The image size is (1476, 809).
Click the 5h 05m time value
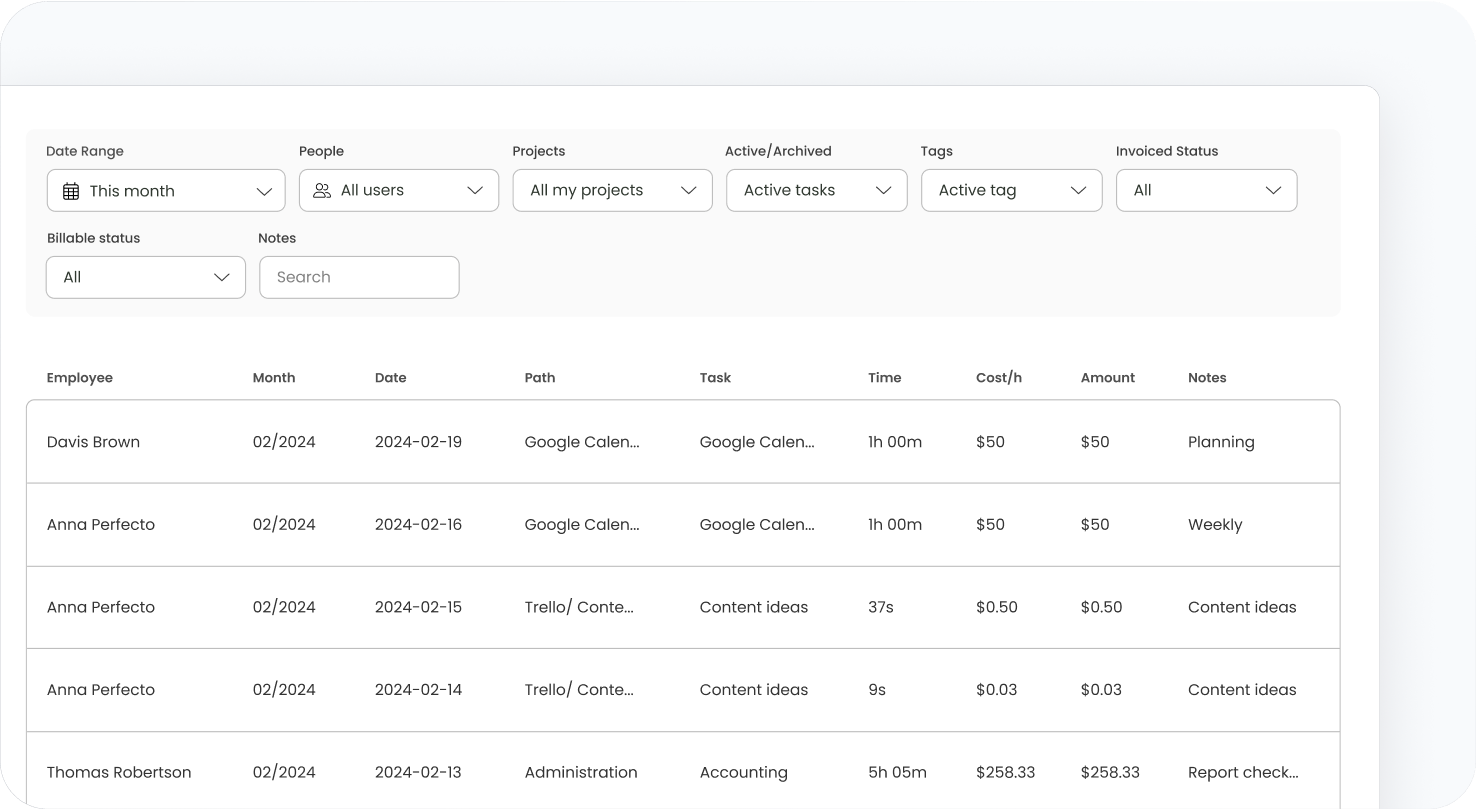(898, 772)
